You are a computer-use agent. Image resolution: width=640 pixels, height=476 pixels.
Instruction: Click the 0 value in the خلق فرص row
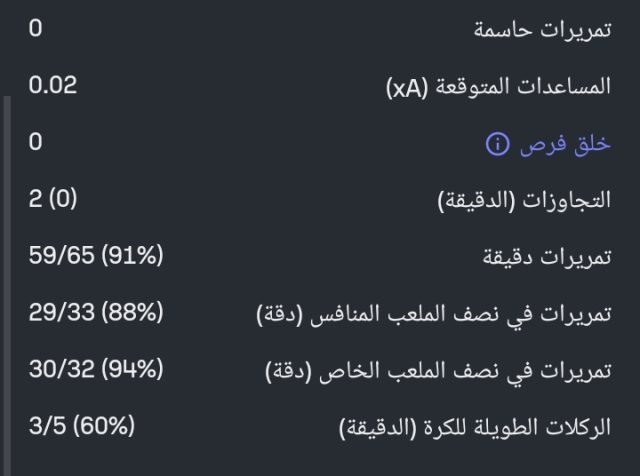click(x=36, y=143)
